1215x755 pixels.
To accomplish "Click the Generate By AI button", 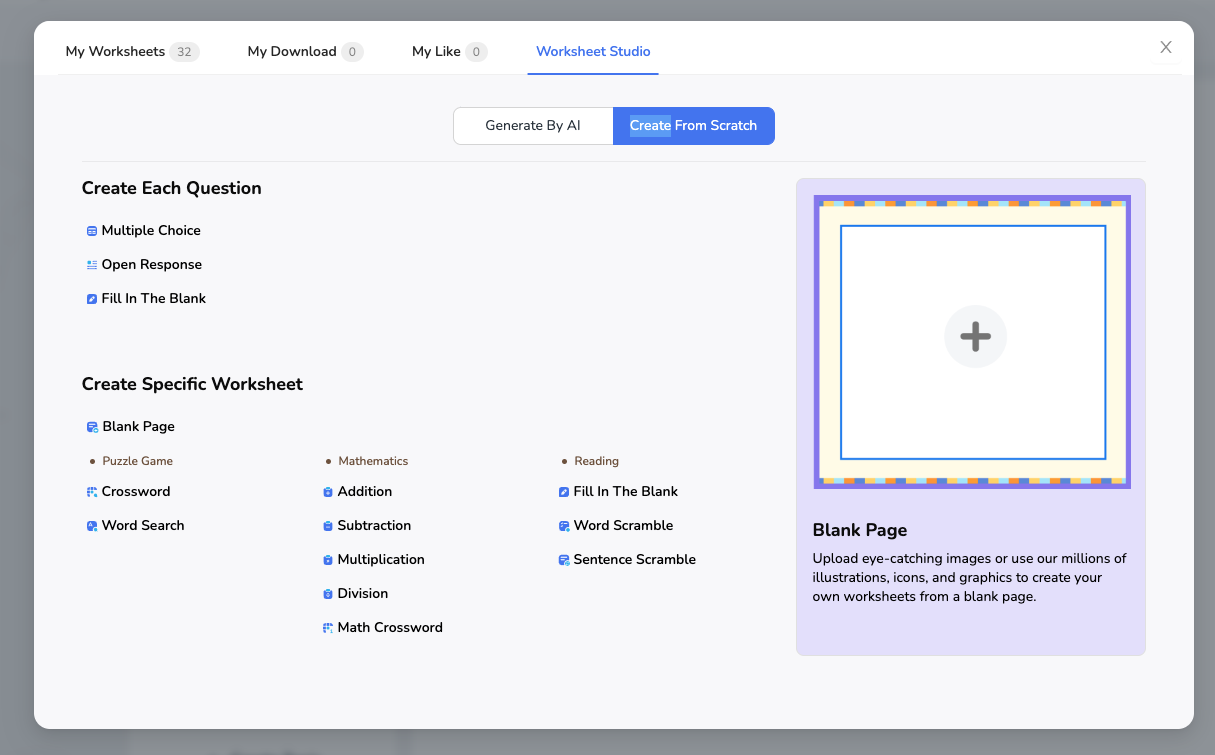I will click(533, 125).
